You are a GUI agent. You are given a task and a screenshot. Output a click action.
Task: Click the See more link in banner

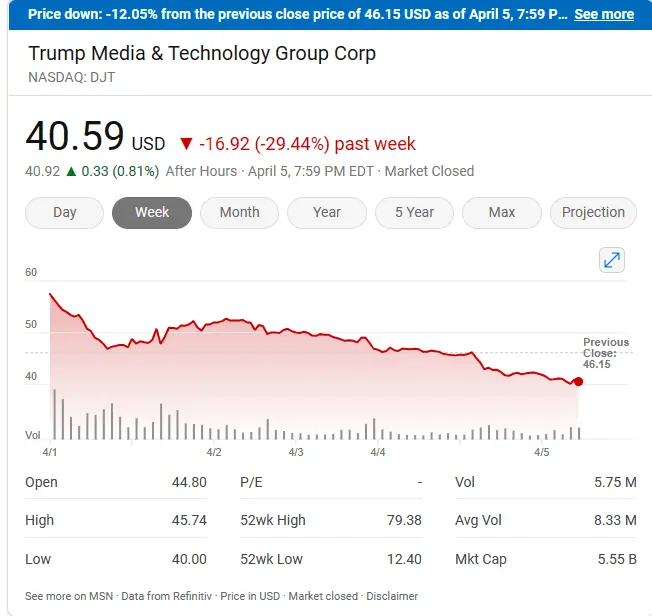604,14
